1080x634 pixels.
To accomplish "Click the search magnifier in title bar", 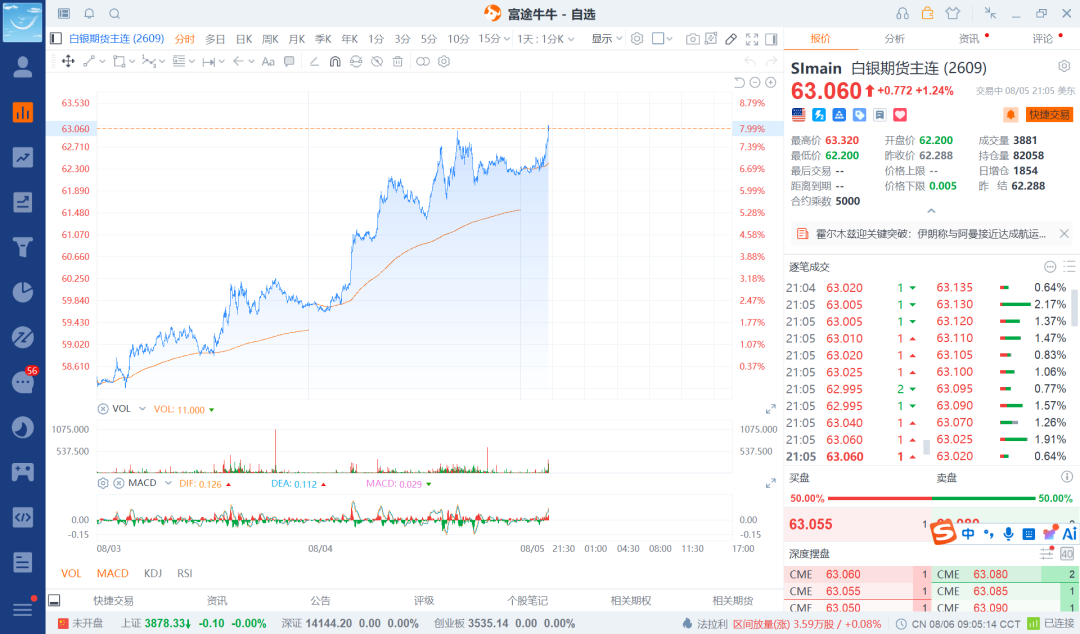I will (x=115, y=14).
